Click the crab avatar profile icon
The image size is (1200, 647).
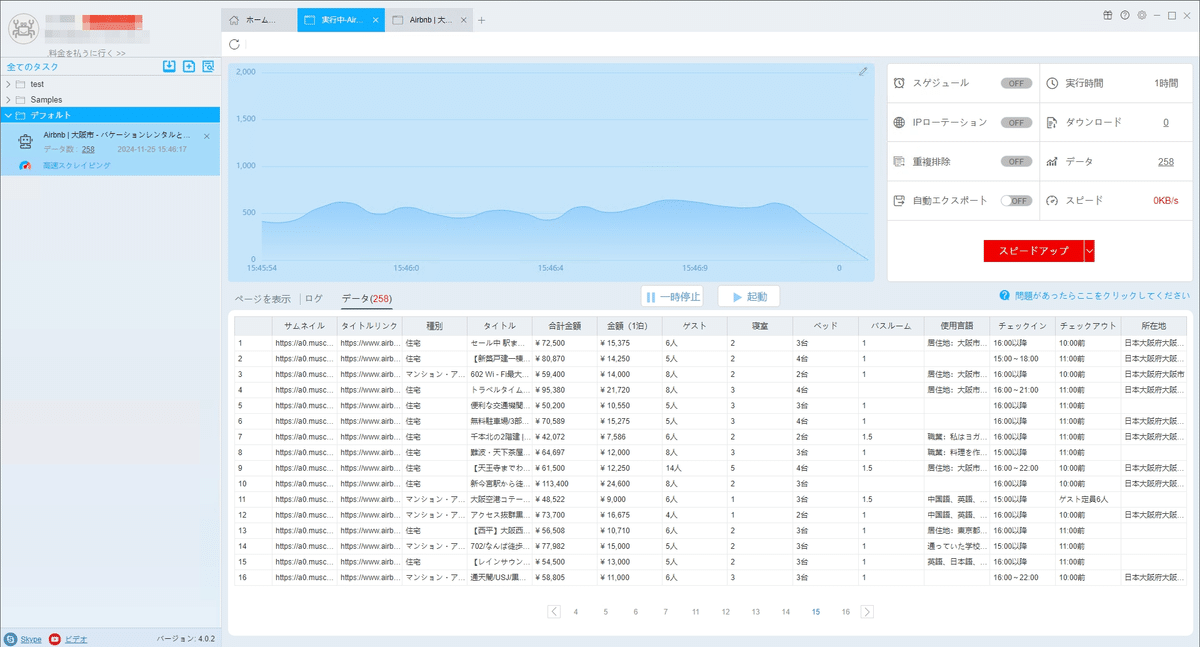click(23, 28)
